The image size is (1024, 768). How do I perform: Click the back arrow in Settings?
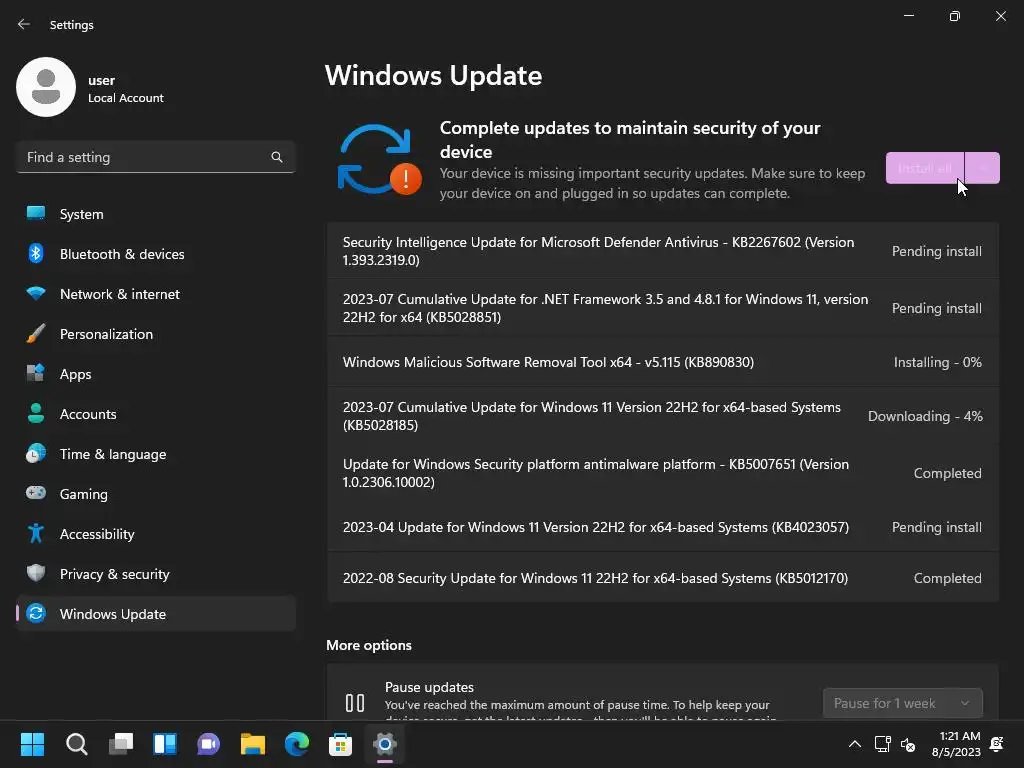24,24
